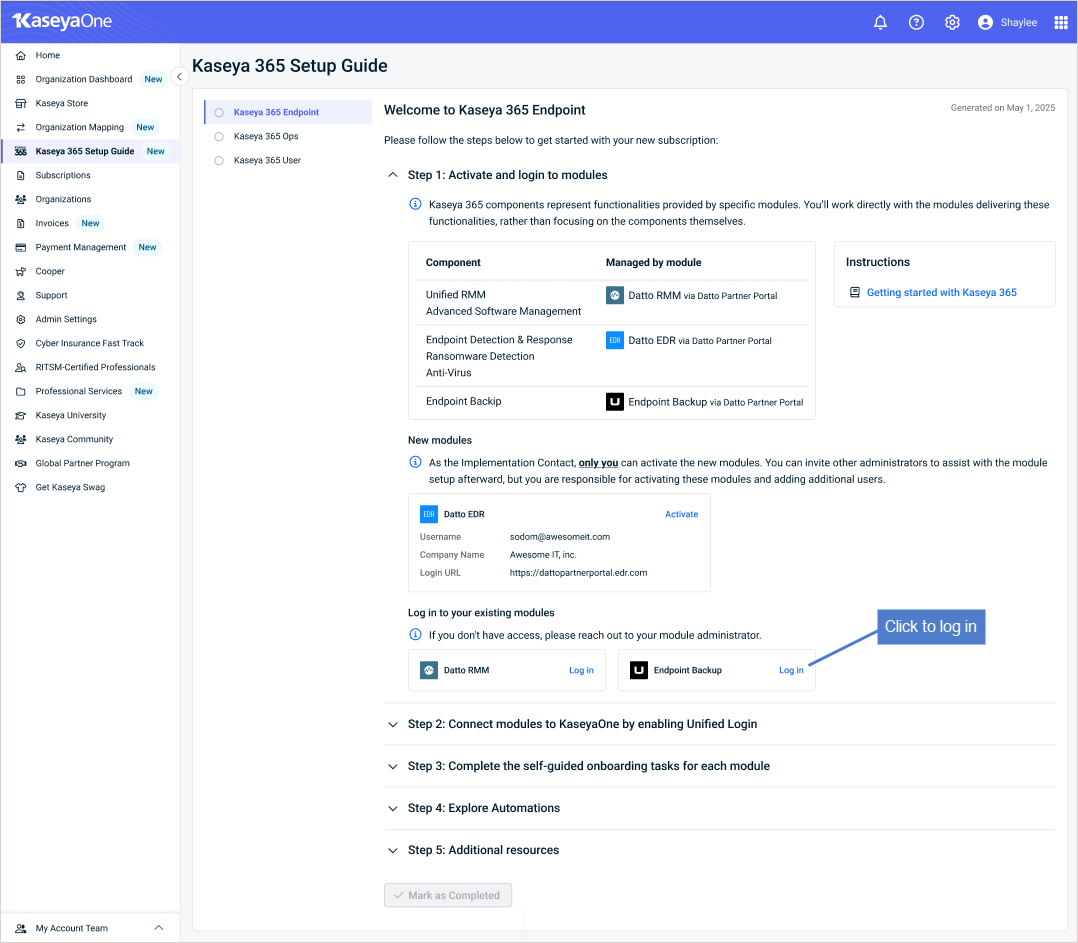This screenshot has width=1078, height=943.
Task: Collapse Step 1 Activate and login section
Action: (393, 175)
